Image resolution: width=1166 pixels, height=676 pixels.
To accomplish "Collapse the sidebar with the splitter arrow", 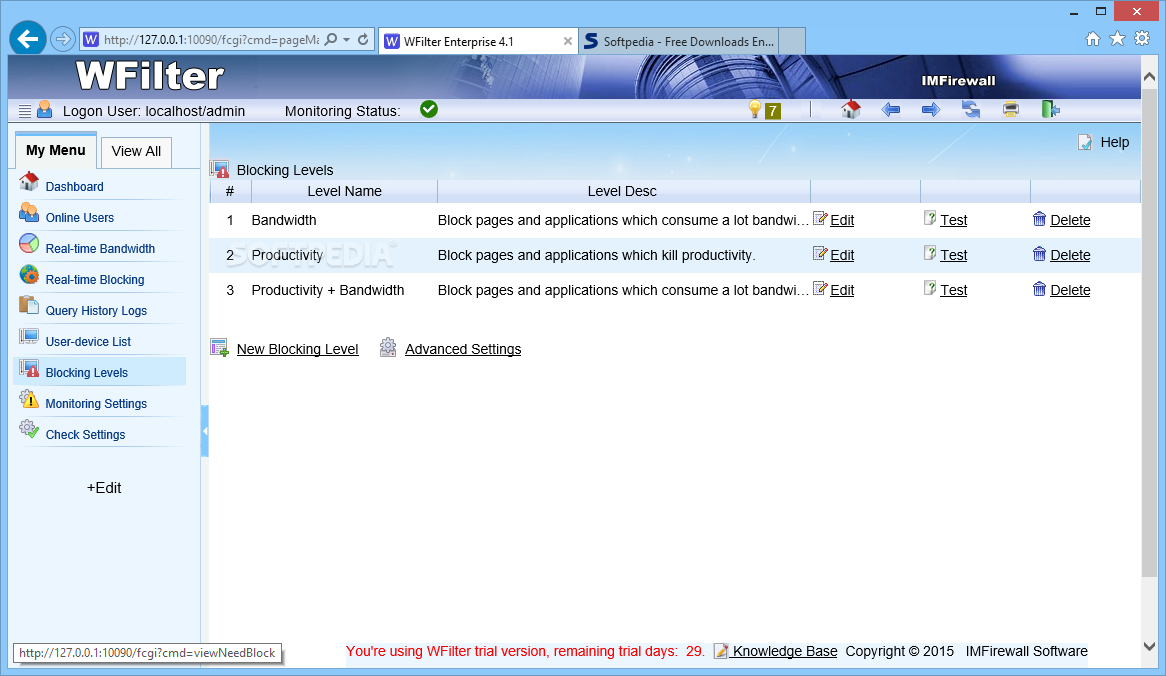I will [204, 431].
